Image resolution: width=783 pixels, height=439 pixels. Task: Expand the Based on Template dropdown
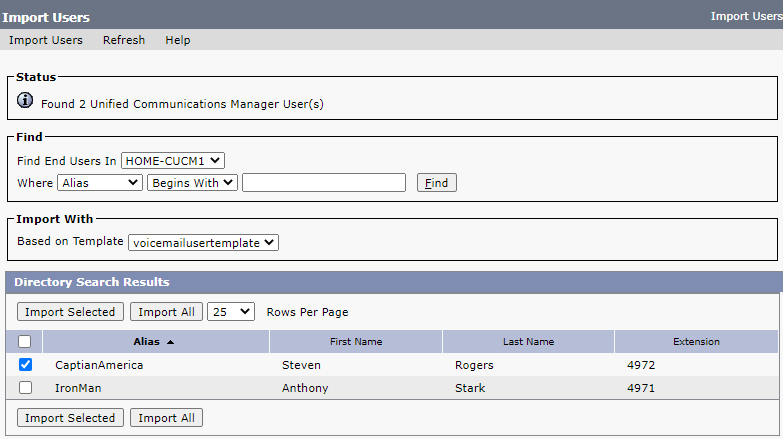(x=204, y=242)
